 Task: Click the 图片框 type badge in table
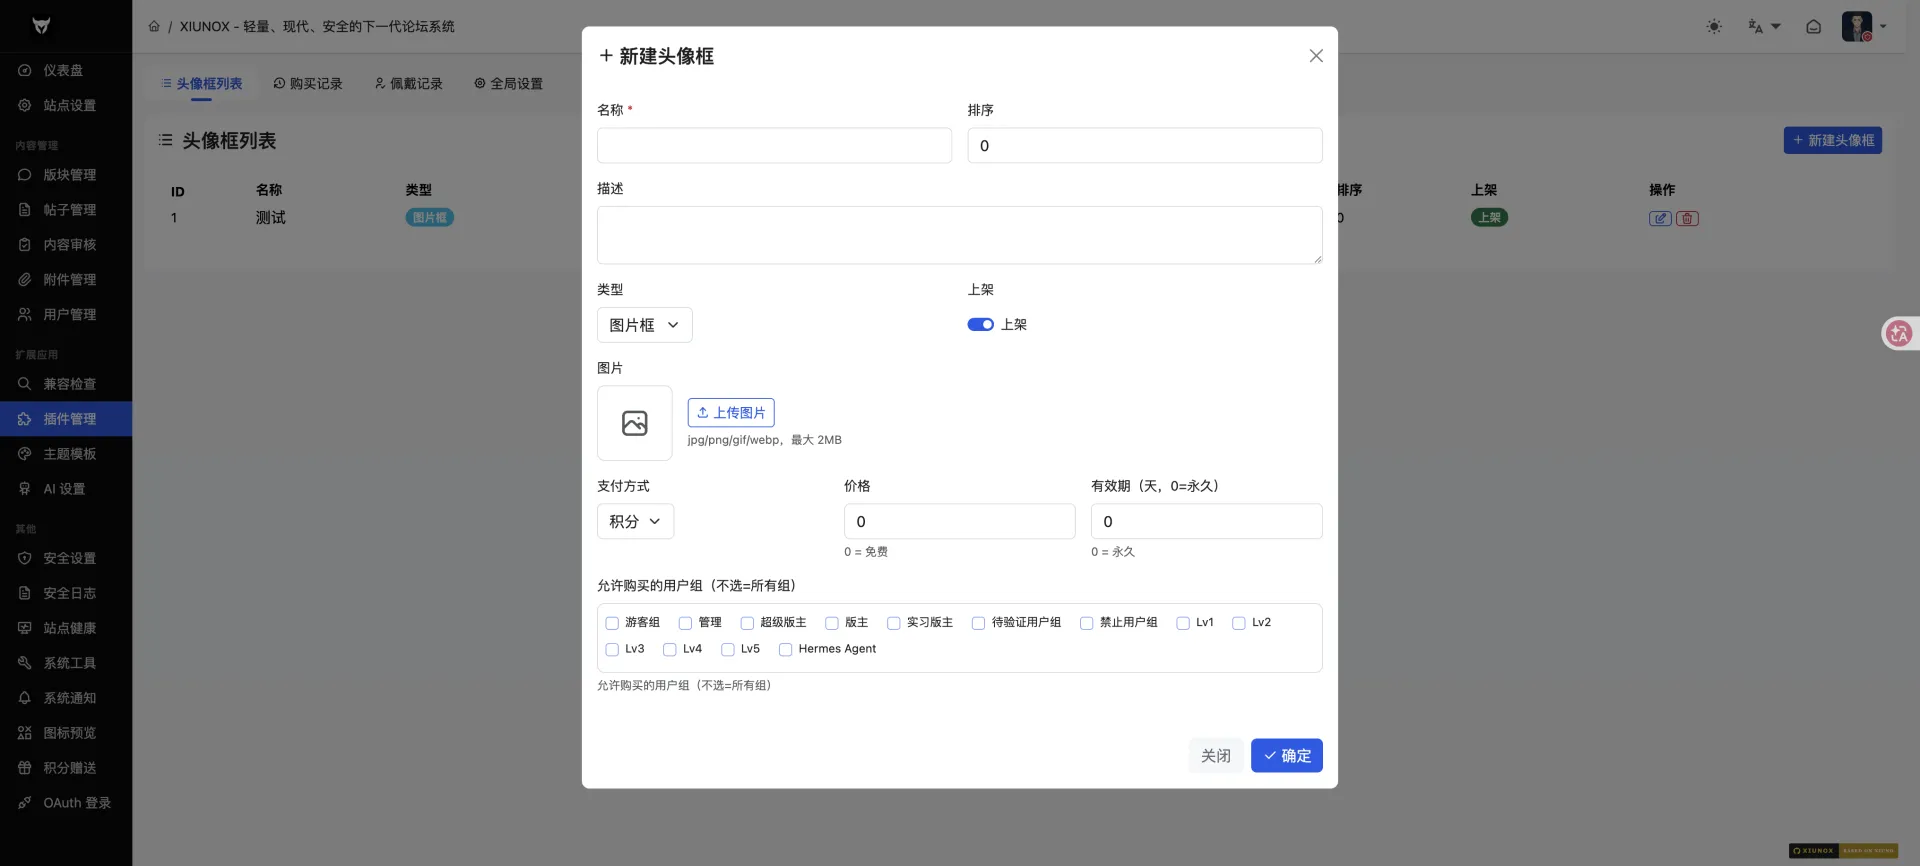click(429, 218)
